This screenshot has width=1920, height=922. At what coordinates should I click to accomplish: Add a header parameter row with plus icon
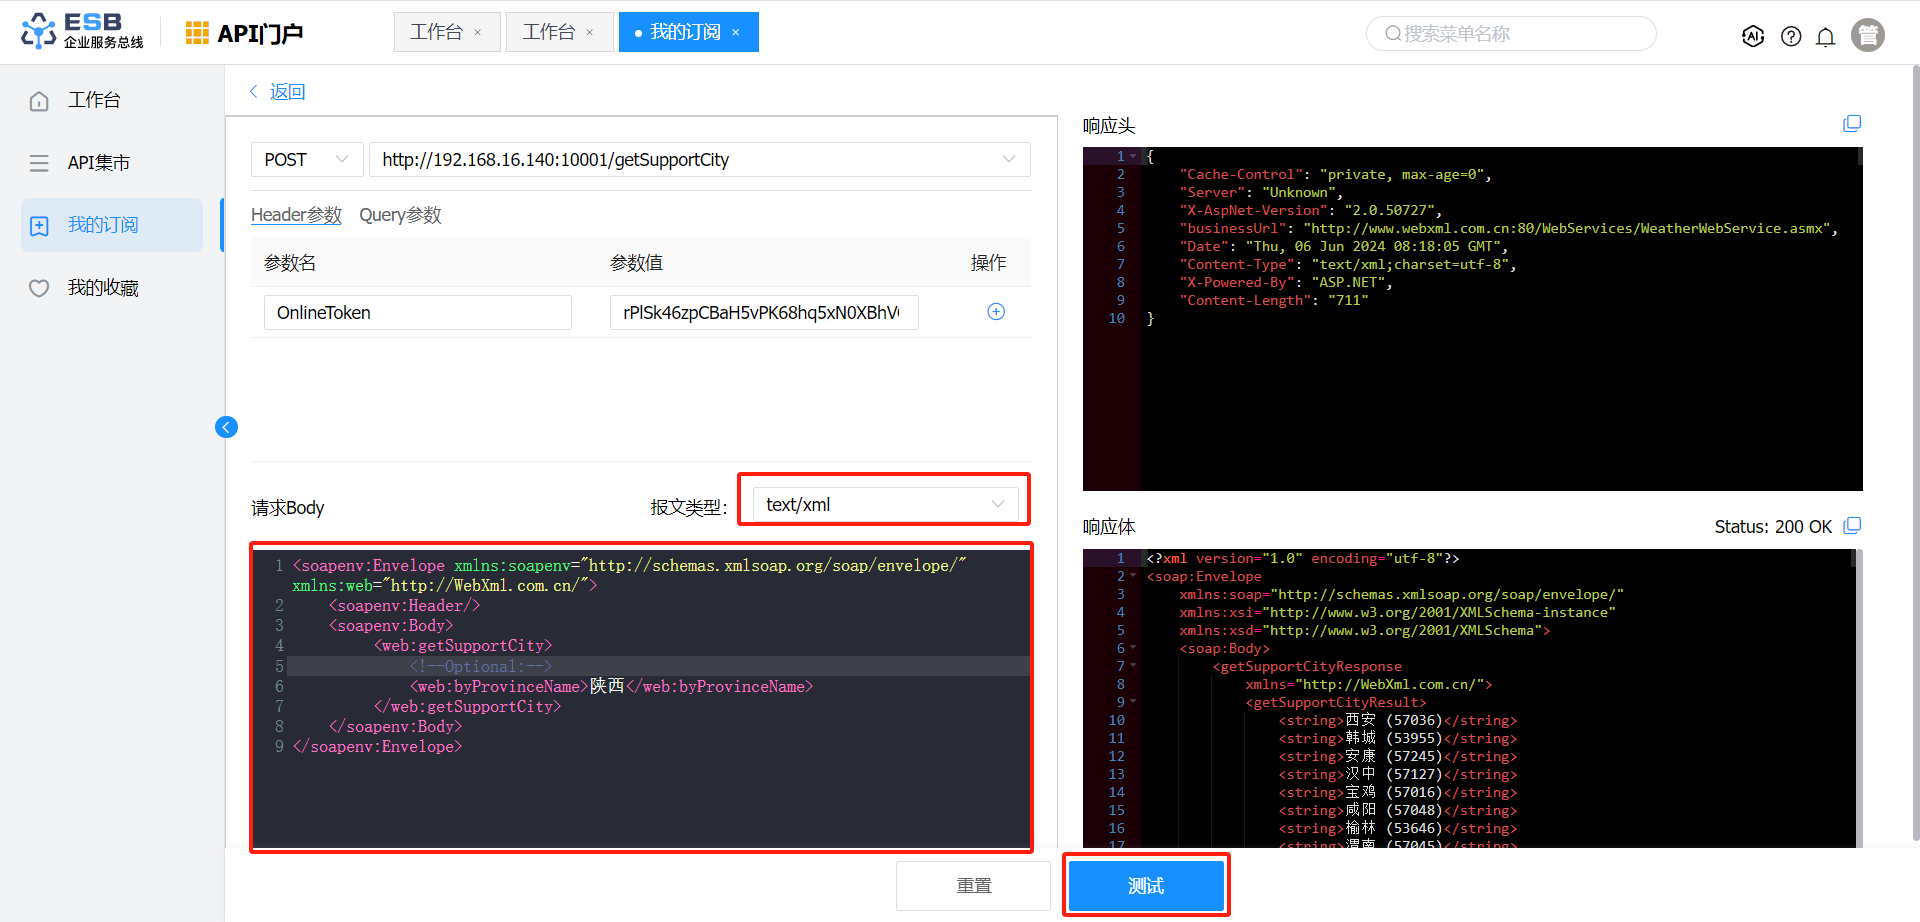(996, 312)
